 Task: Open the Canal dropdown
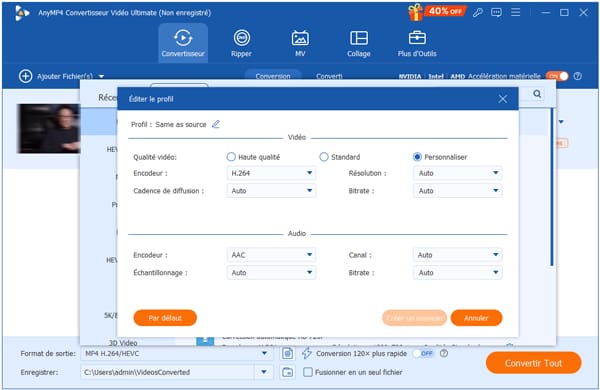tap(458, 255)
